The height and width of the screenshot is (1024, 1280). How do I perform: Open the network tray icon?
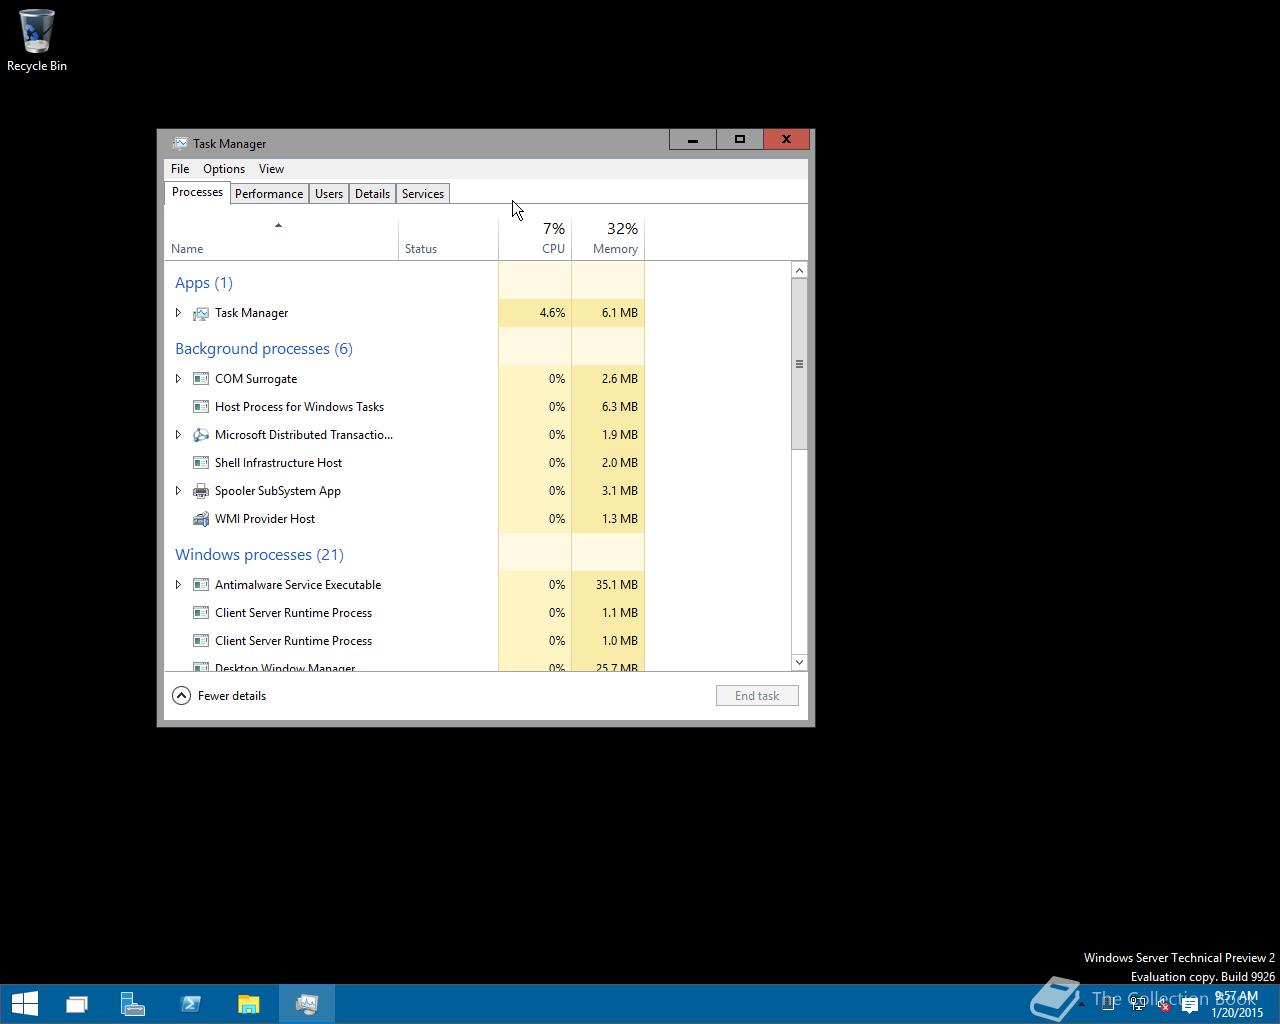point(1139,1005)
